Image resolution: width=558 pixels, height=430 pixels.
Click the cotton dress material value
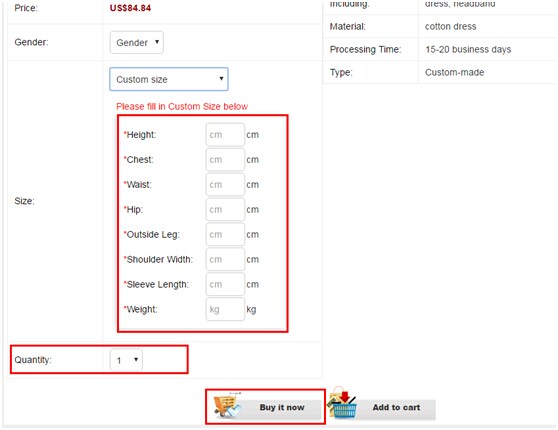451,26
